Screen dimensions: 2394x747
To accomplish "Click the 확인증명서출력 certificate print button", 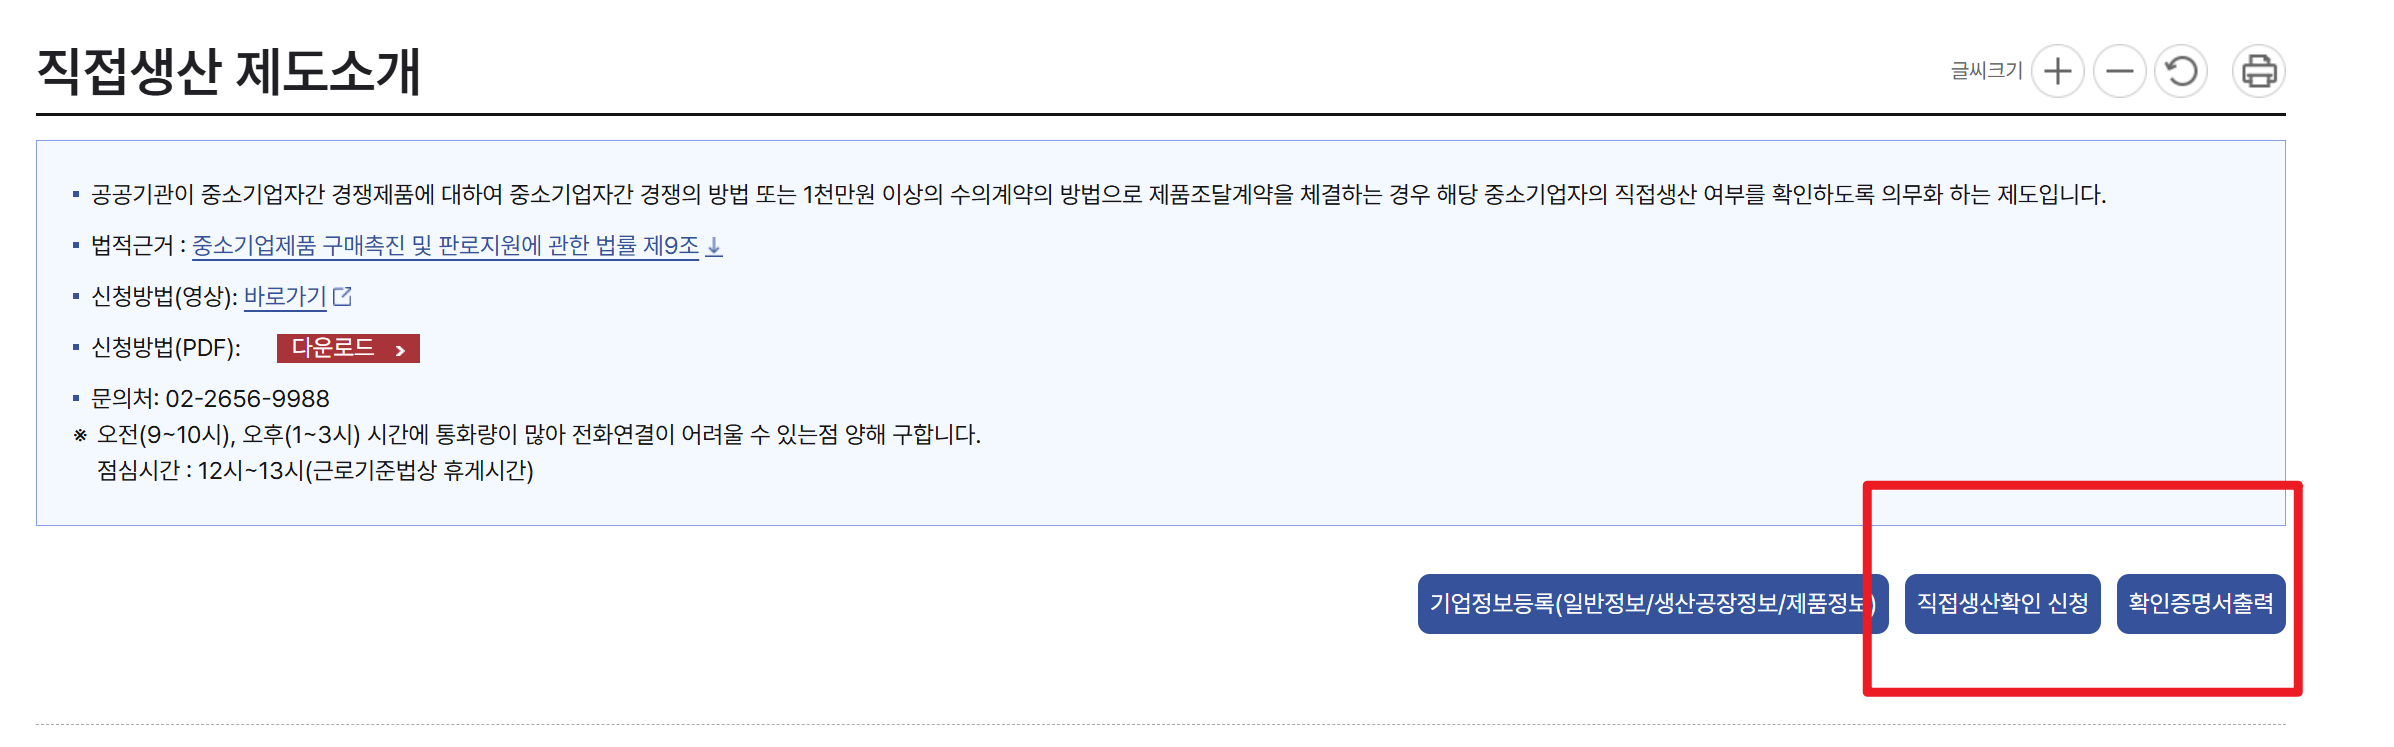I will [2200, 603].
